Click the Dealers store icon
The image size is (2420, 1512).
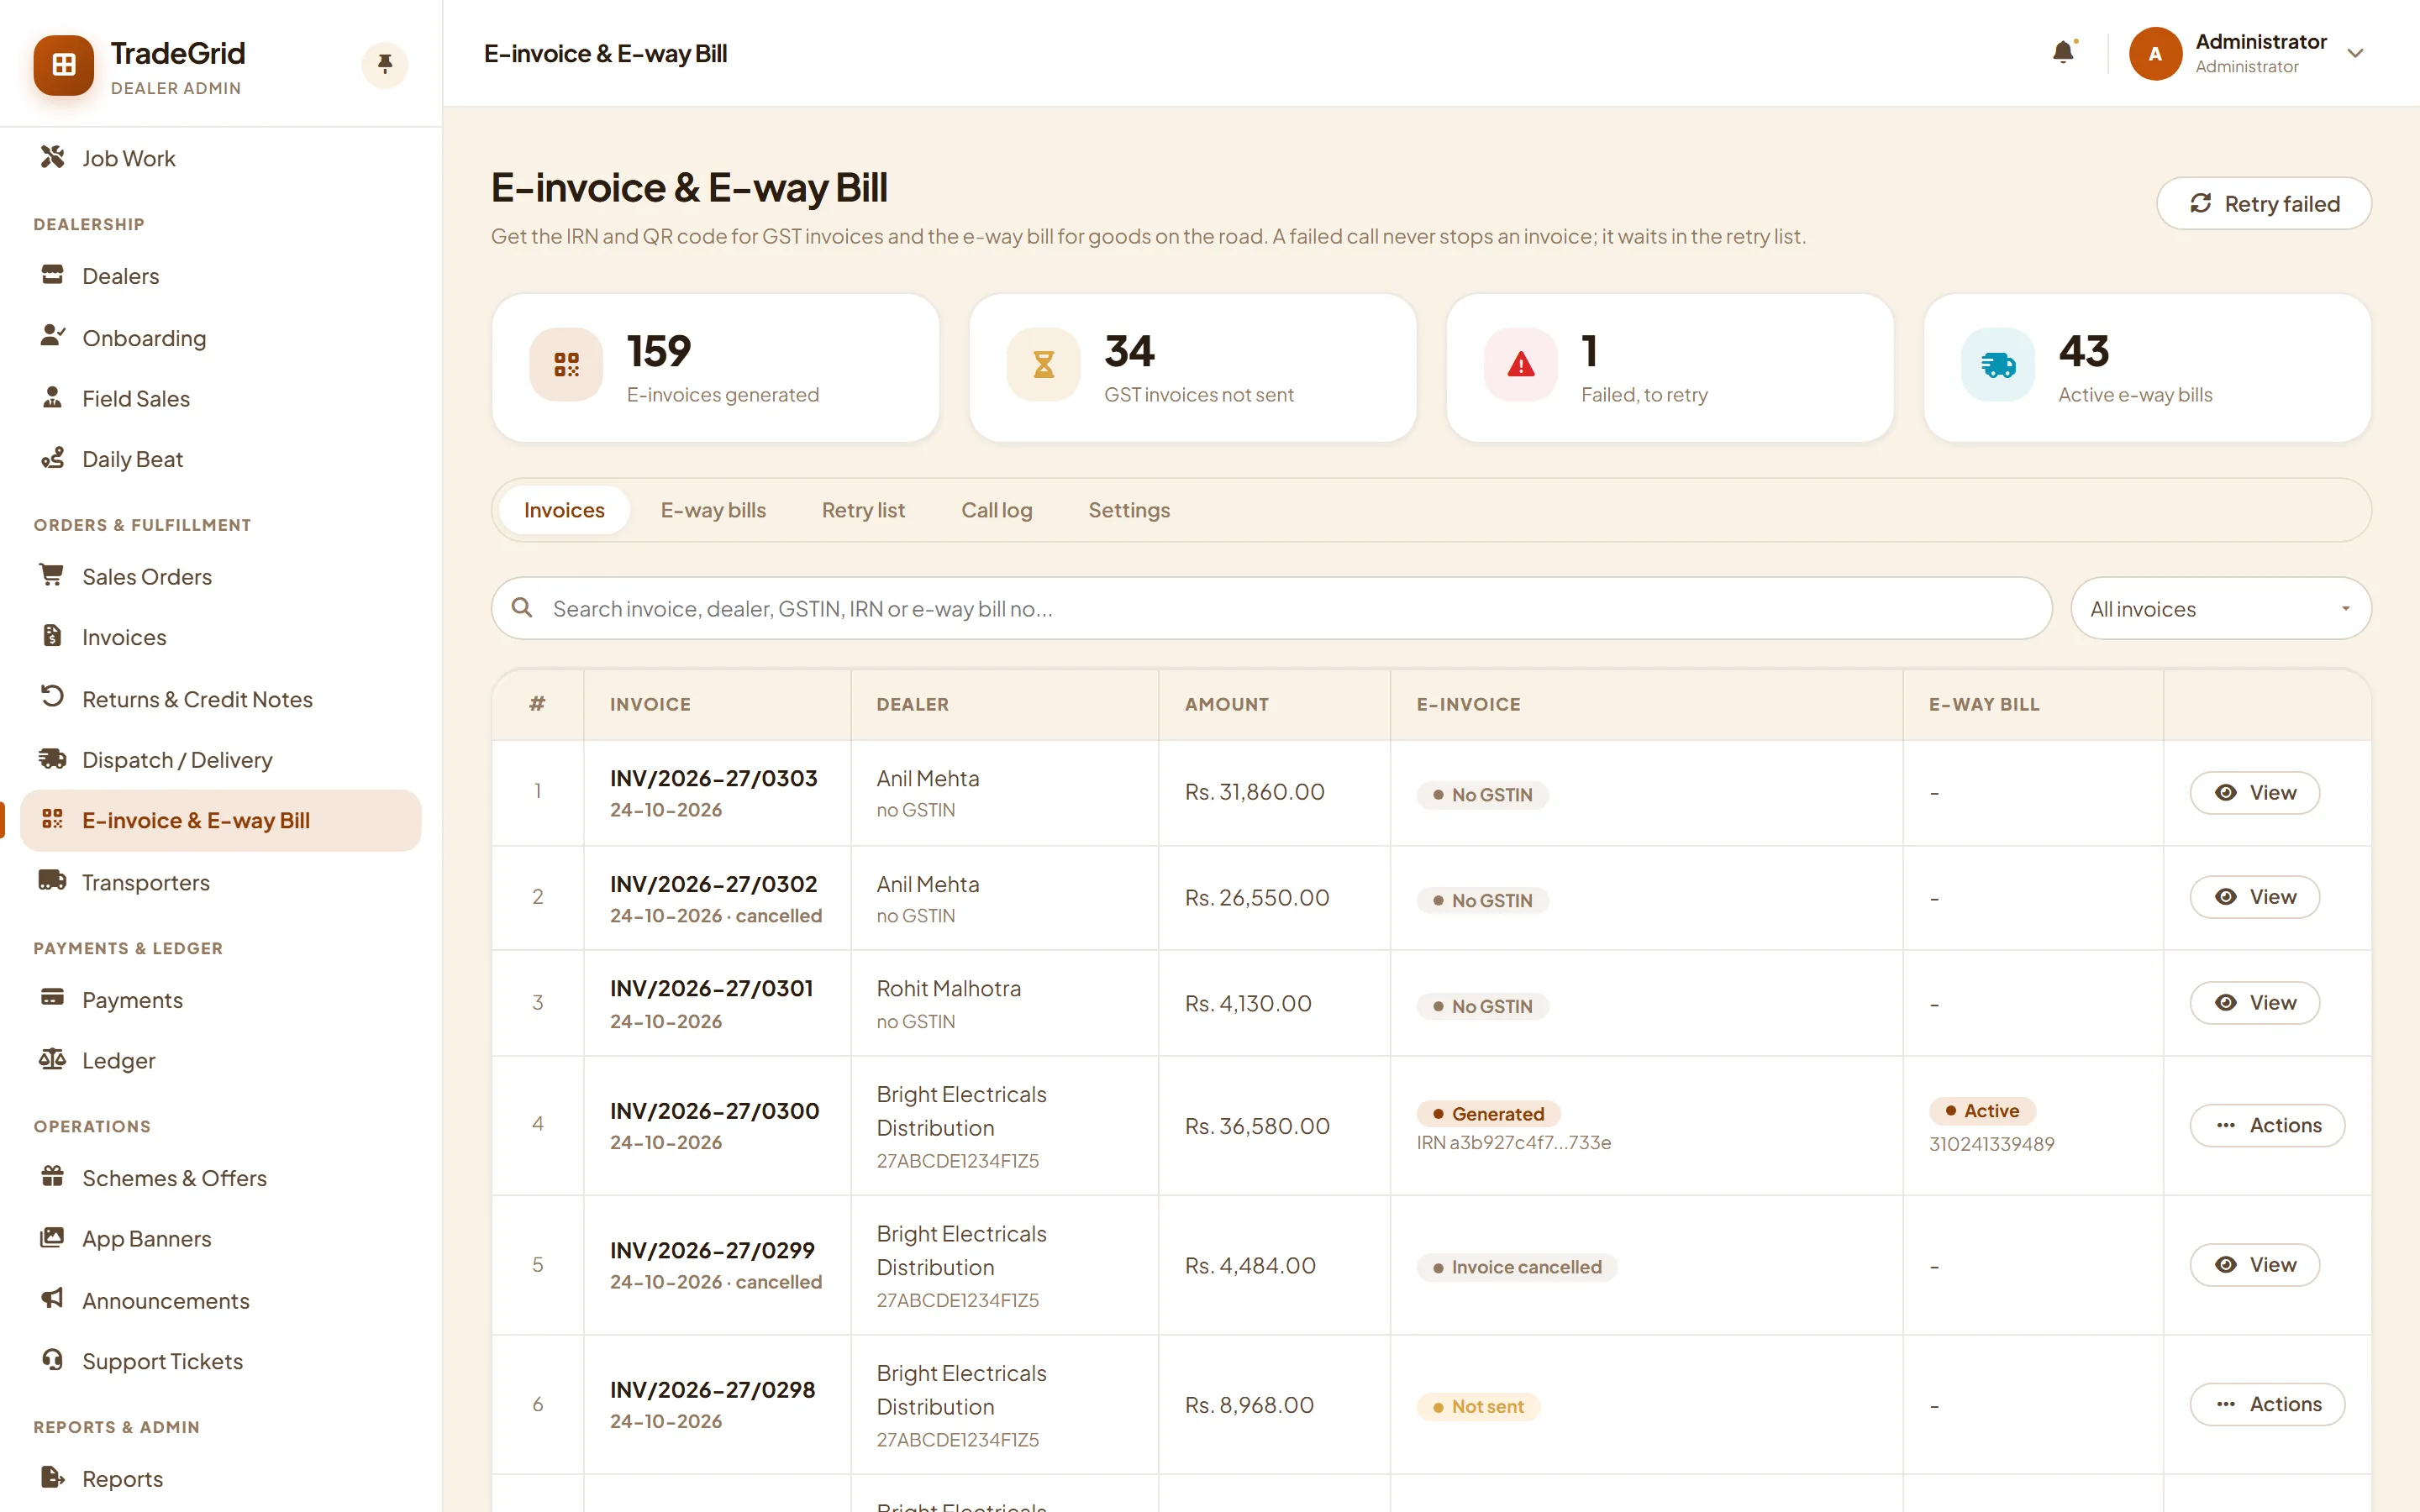(x=53, y=275)
